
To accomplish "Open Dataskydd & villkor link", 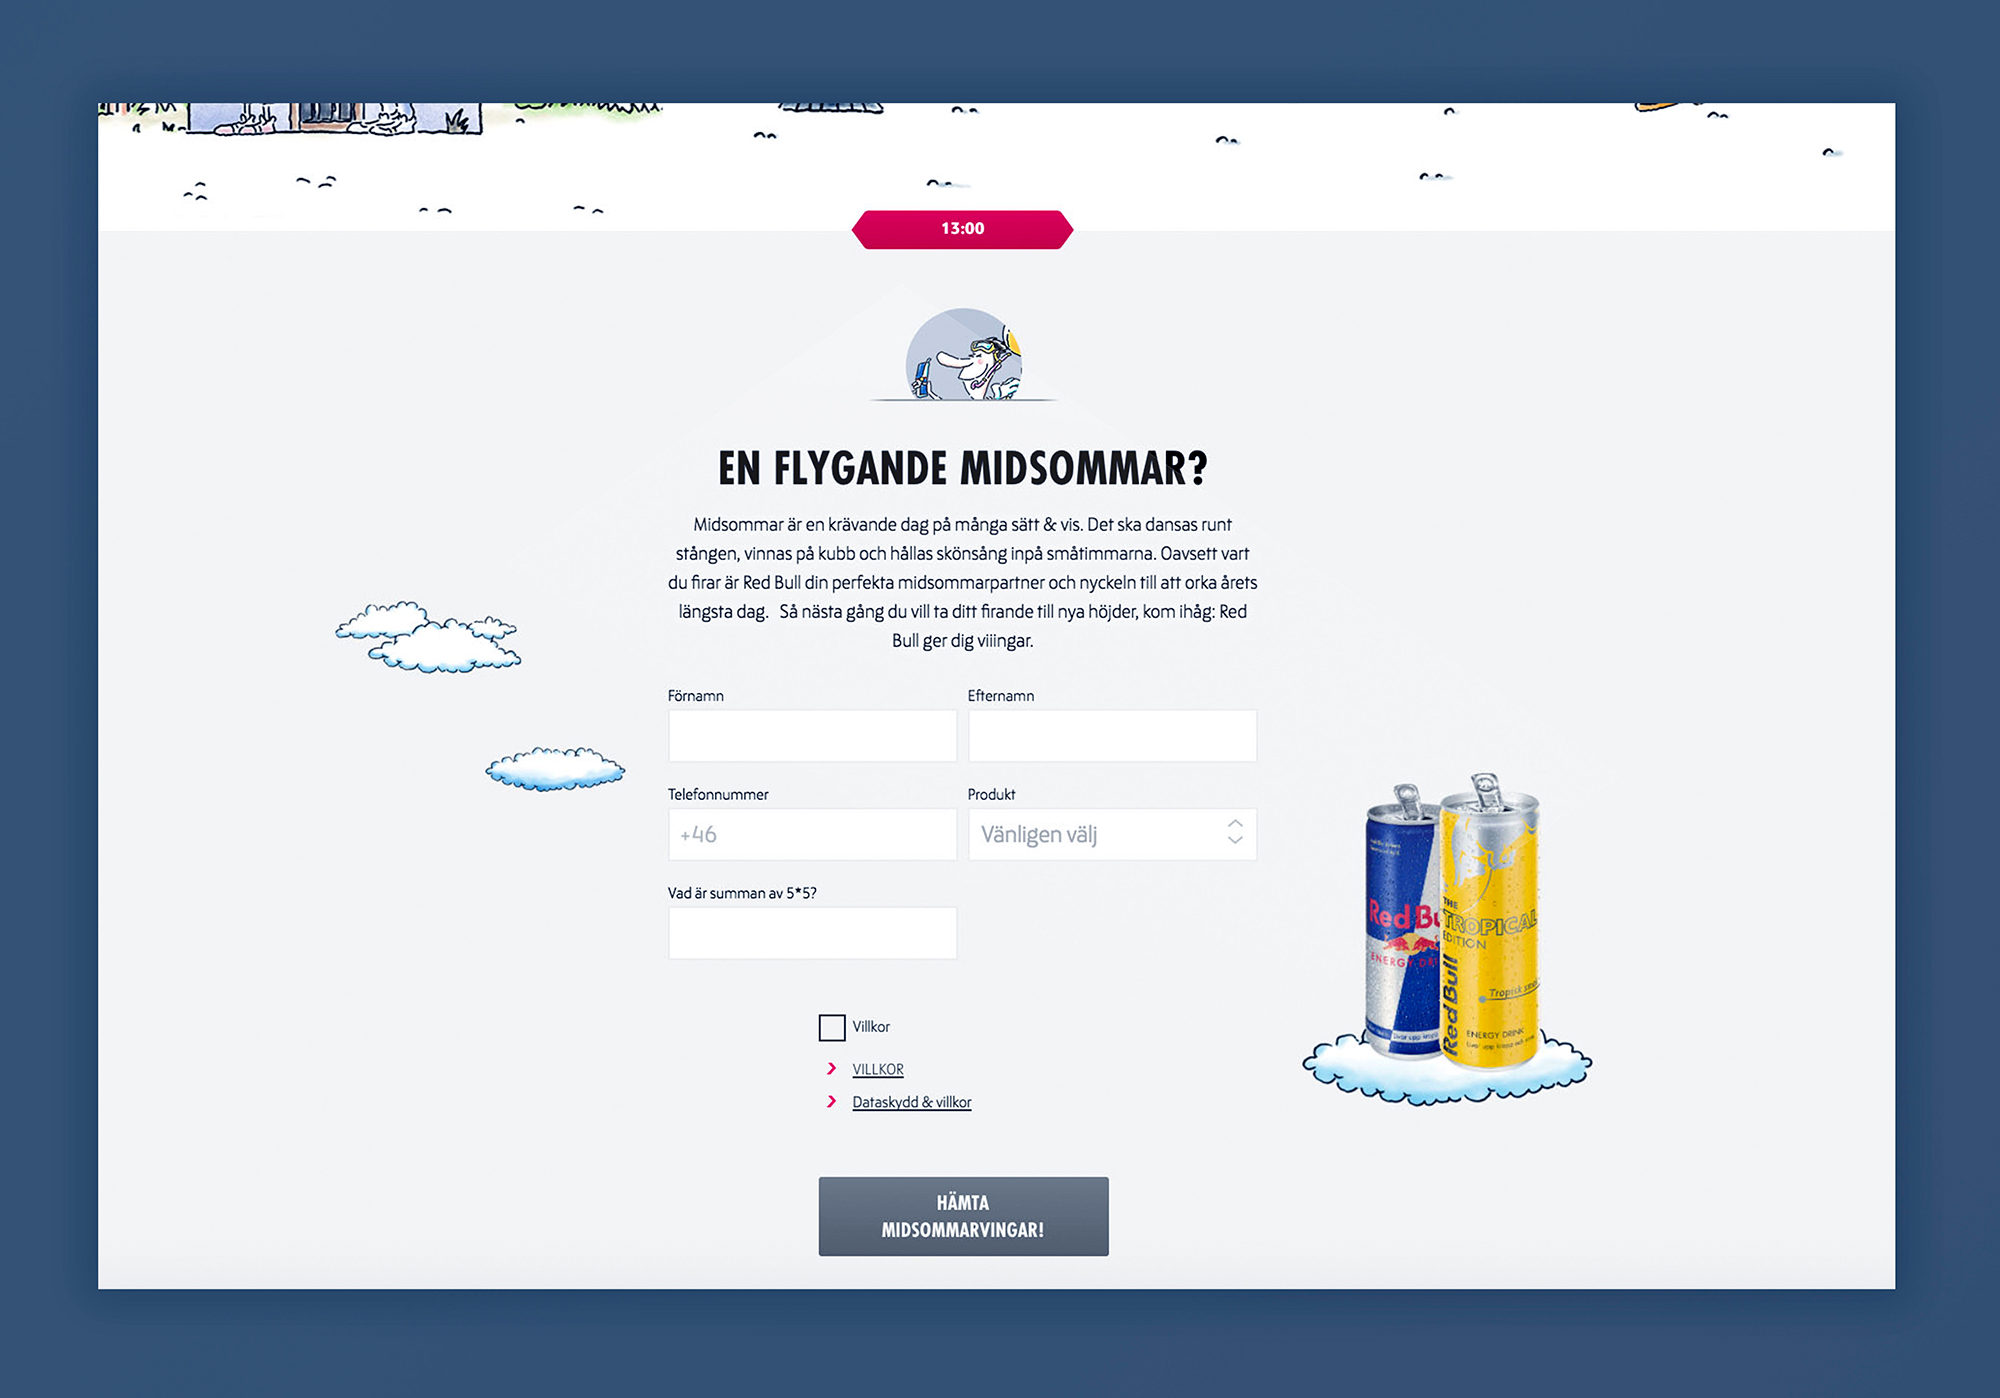I will pos(911,1103).
